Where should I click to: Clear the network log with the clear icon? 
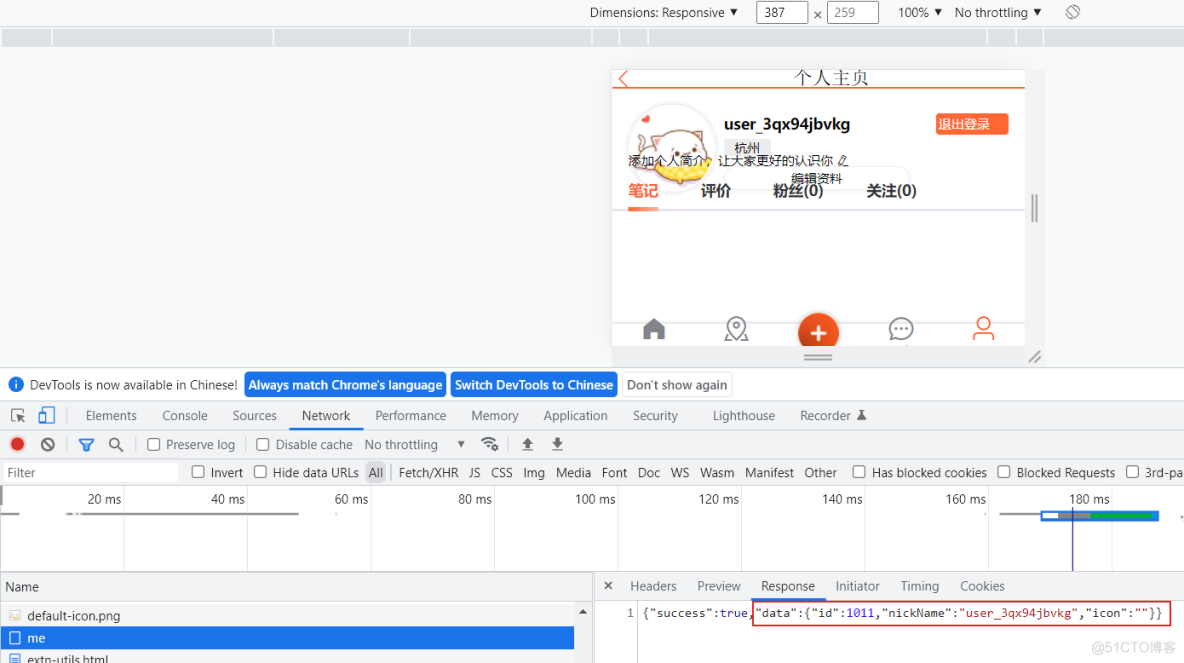coord(47,444)
